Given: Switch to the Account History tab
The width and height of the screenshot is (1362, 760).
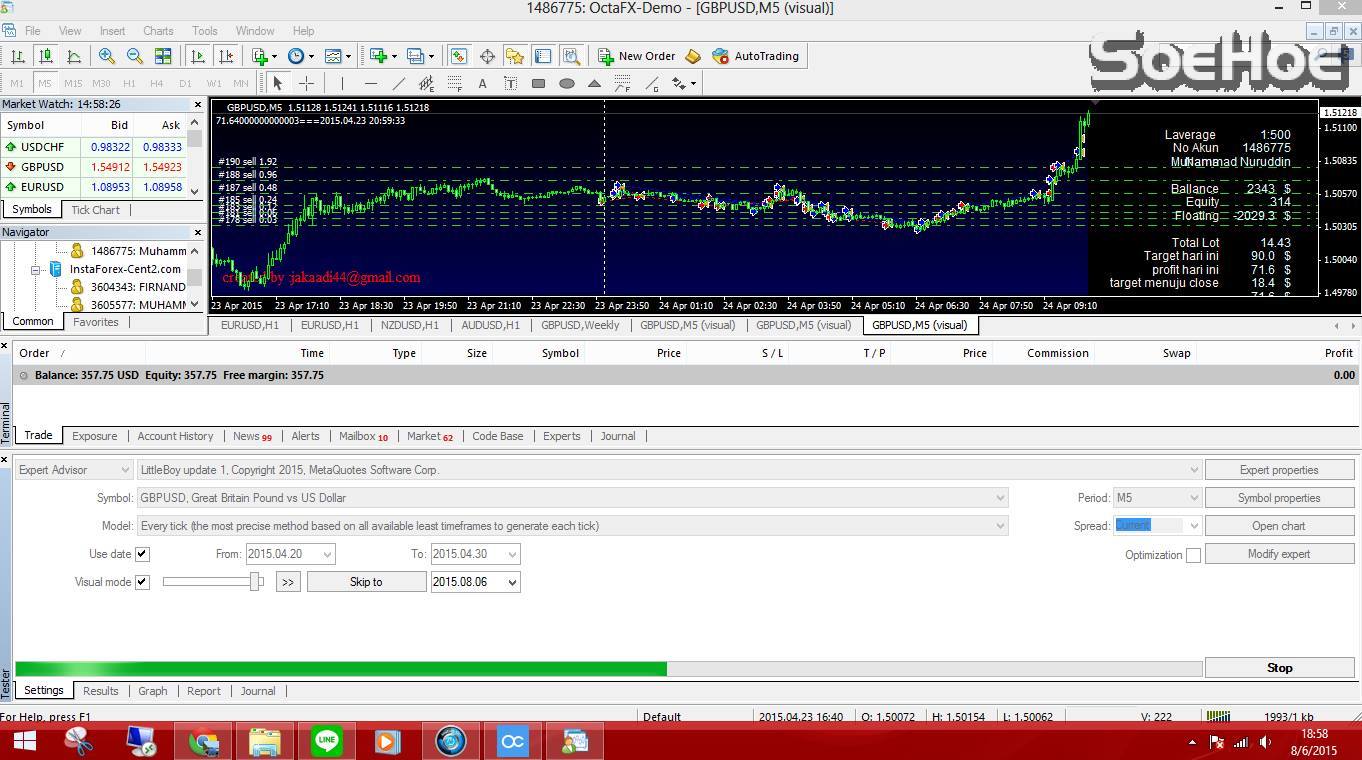Looking at the screenshot, I should click(175, 436).
